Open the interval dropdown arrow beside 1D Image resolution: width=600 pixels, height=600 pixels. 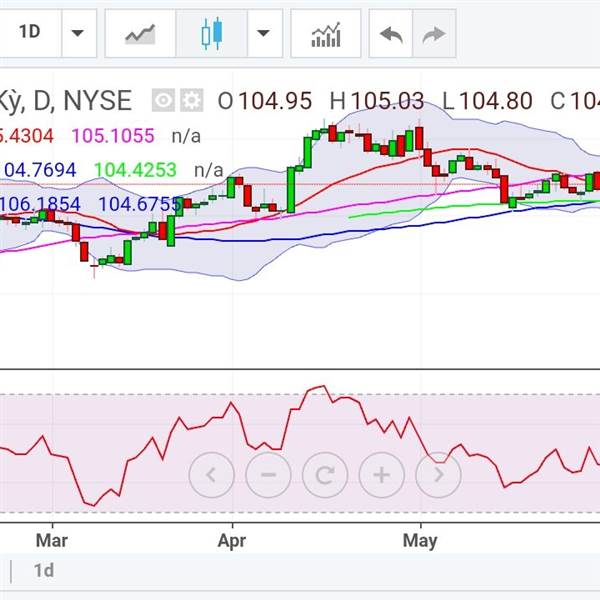pyautogui.click(x=79, y=33)
